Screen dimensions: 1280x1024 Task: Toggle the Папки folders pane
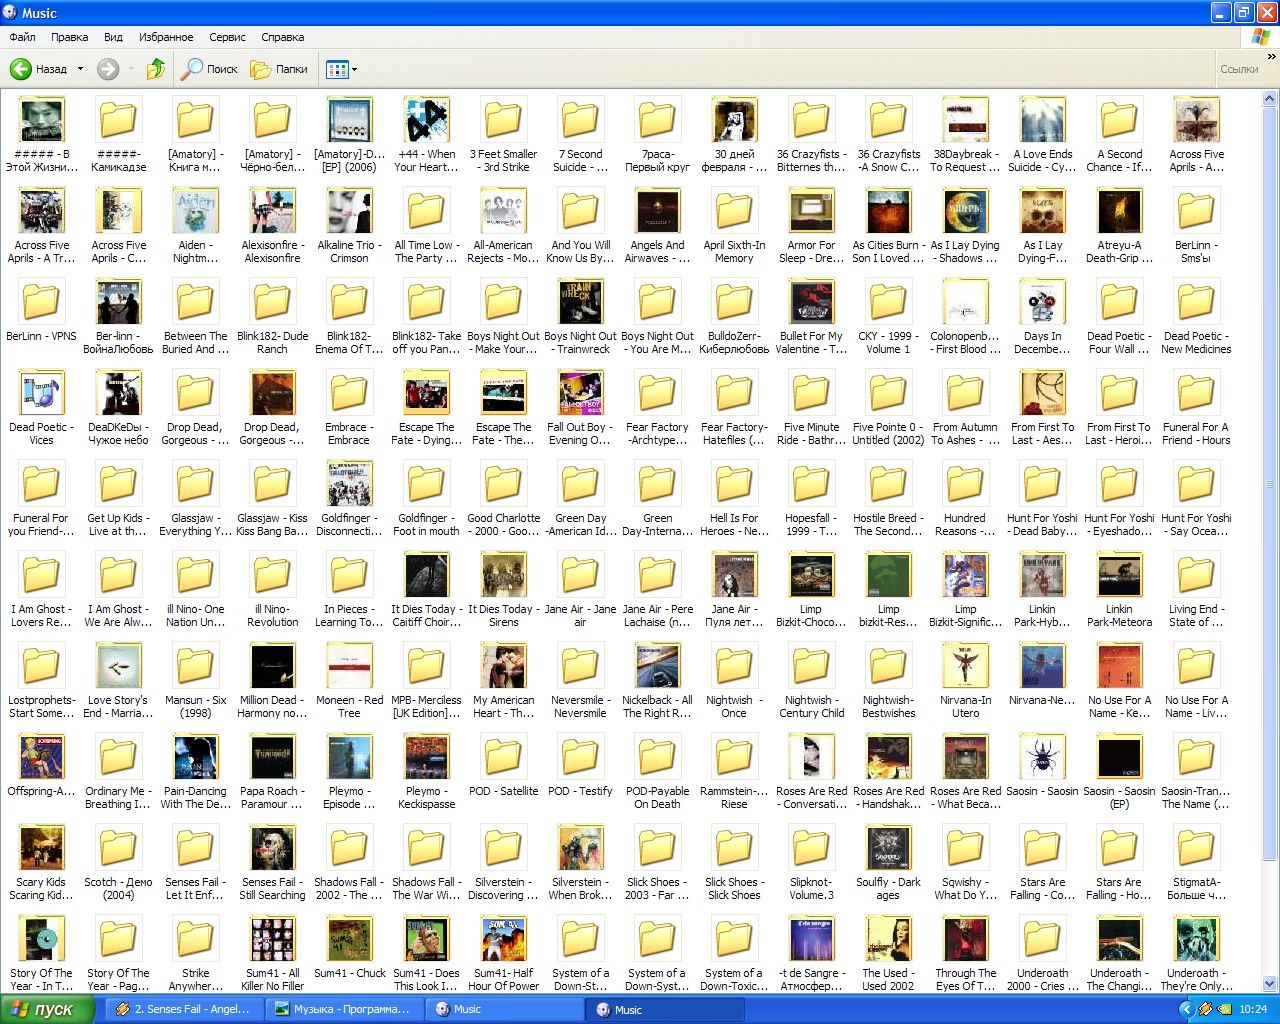[x=279, y=69]
